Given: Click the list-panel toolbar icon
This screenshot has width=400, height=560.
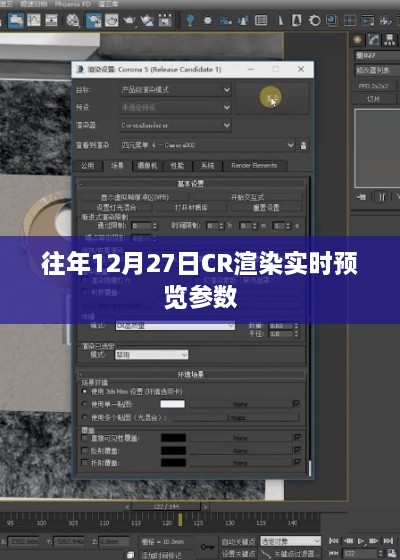Looking at the screenshot, I should (x=261, y=20).
